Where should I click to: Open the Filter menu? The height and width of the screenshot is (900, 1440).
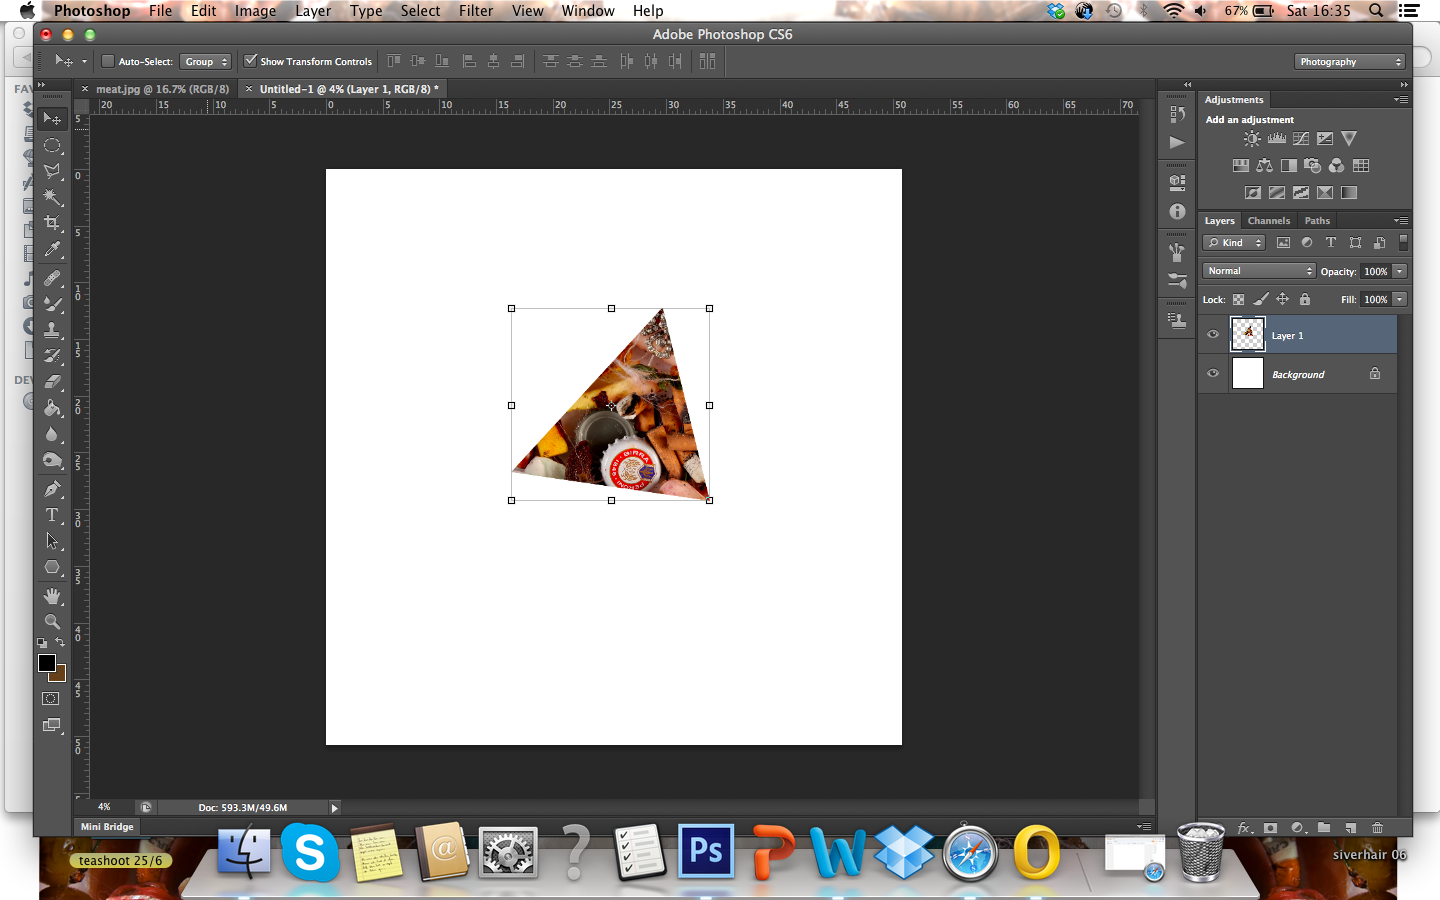point(475,11)
